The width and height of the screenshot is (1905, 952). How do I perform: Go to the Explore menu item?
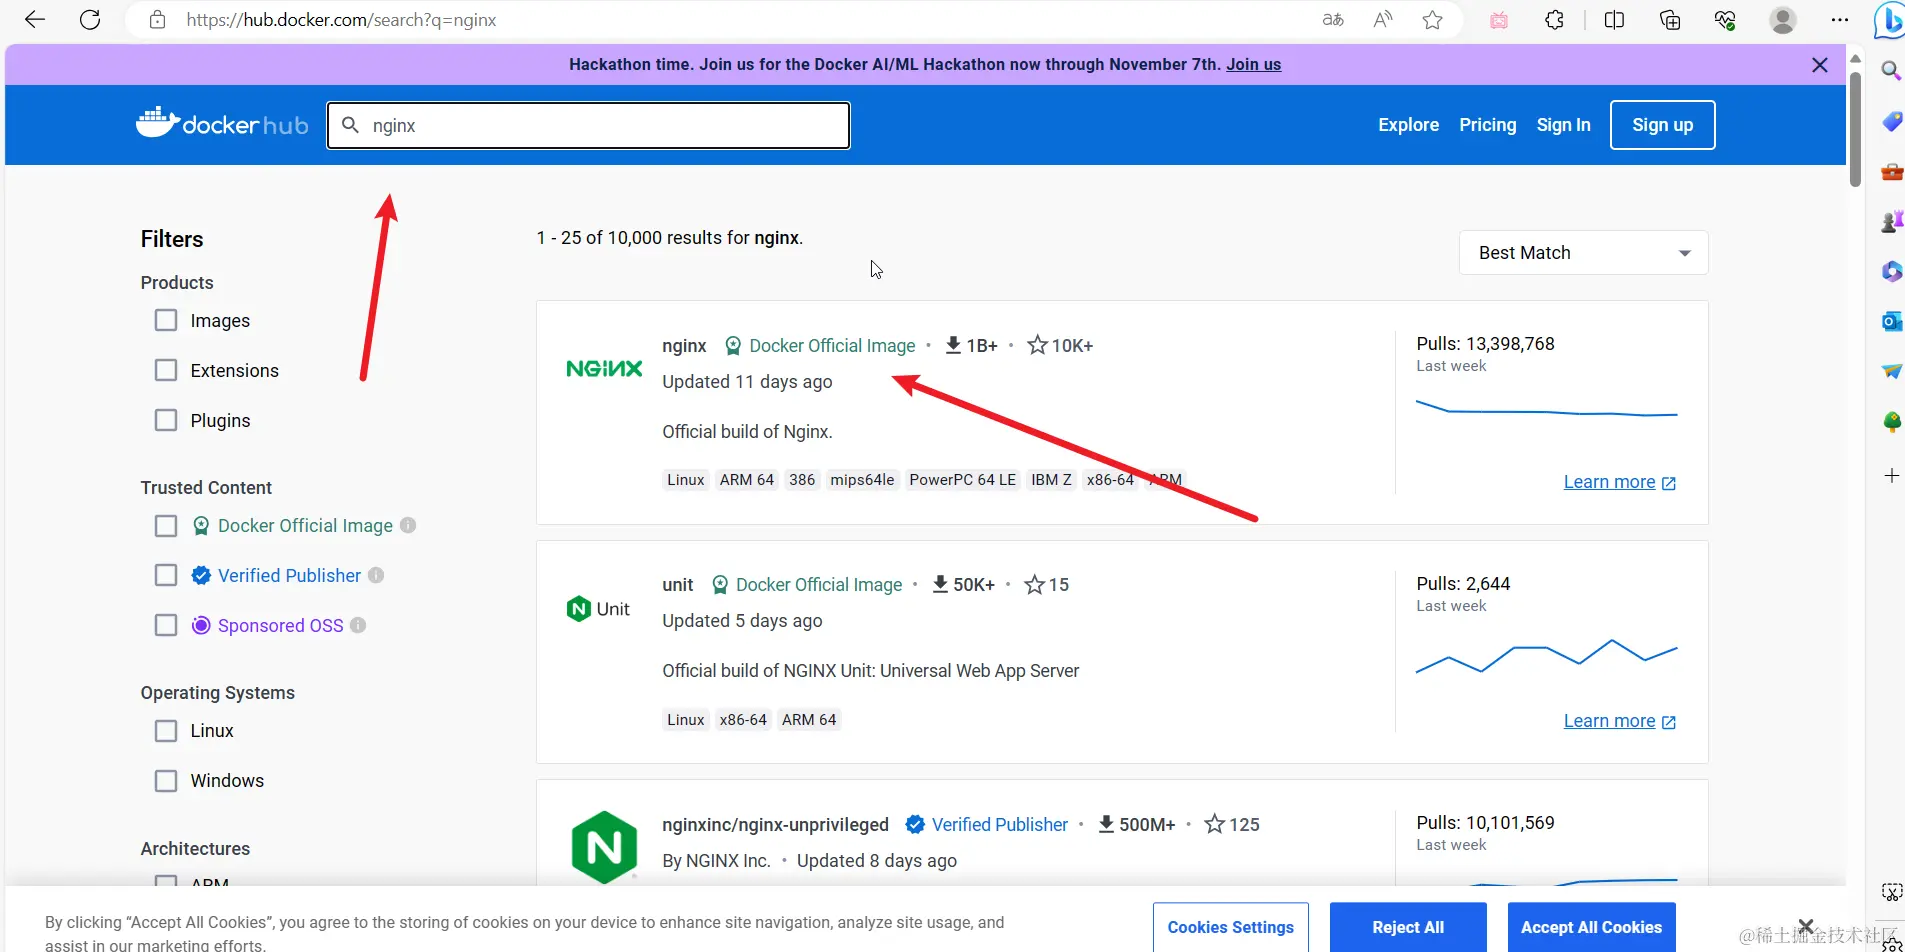coord(1407,125)
